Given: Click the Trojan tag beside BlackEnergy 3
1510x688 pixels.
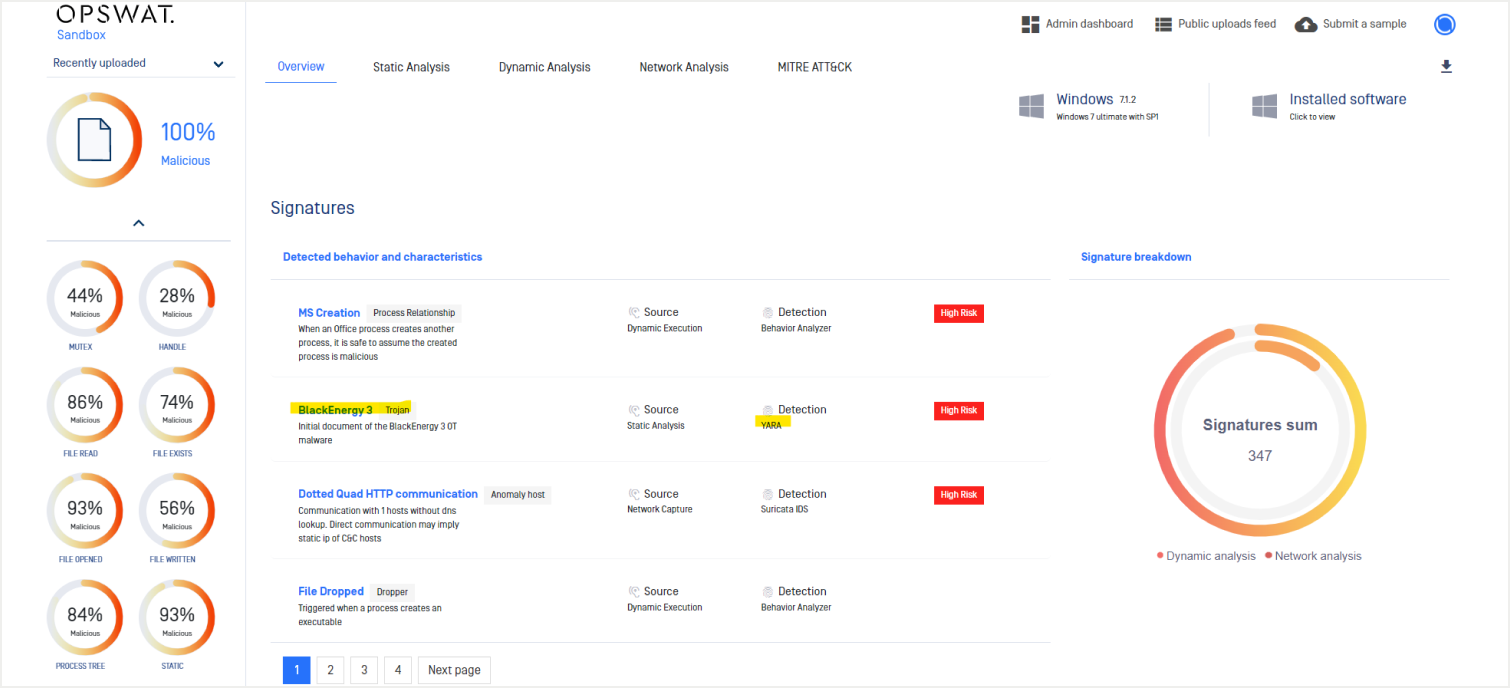Looking at the screenshot, I should coord(398,410).
